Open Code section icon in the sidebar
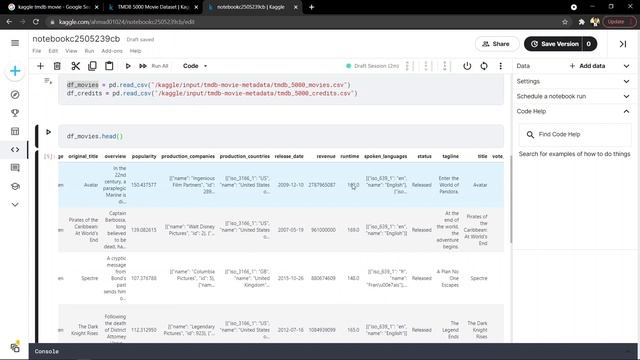This screenshot has height=360, width=640. [15, 150]
